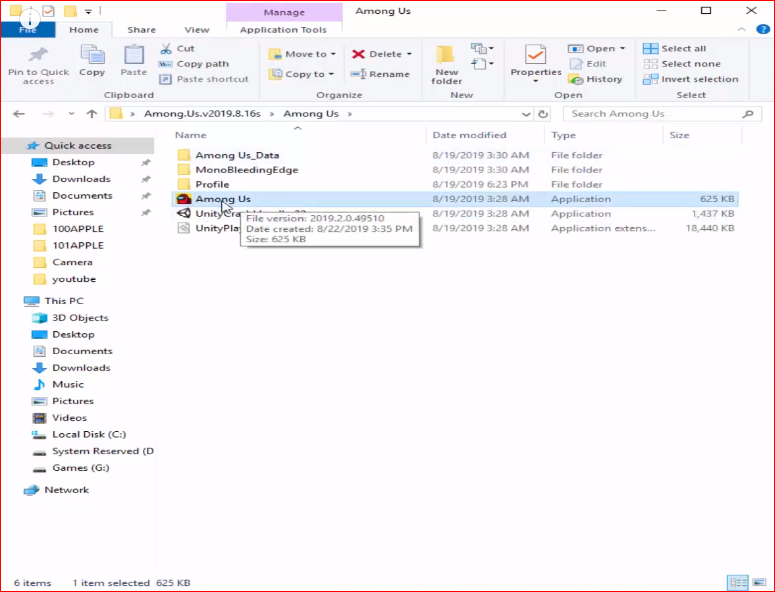Open Music under This PC
The image size is (775, 592).
68,384
